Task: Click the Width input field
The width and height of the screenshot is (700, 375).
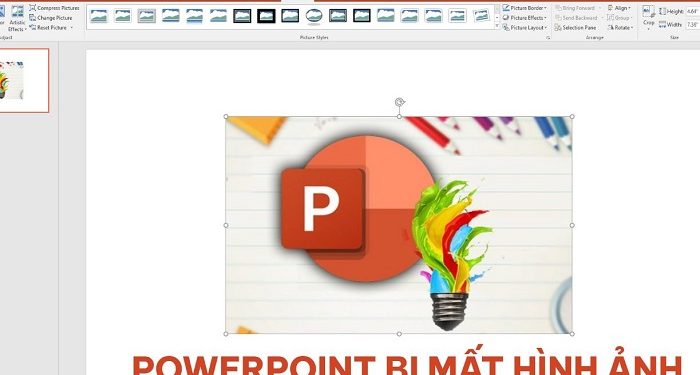Action: point(692,25)
